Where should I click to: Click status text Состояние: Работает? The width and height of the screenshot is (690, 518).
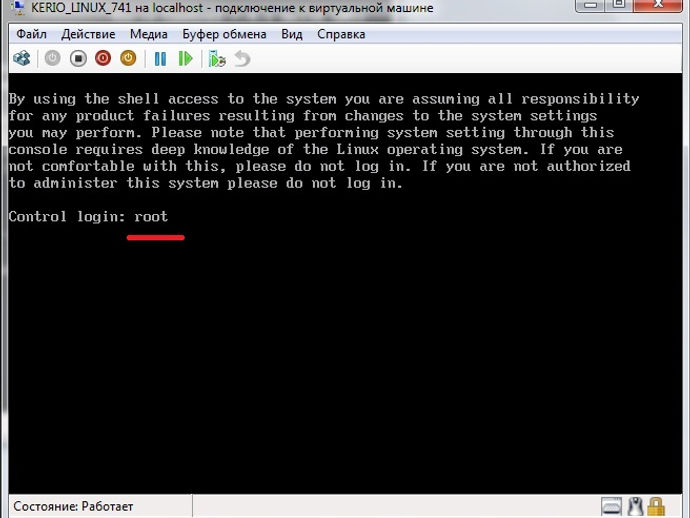tap(73, 507)
